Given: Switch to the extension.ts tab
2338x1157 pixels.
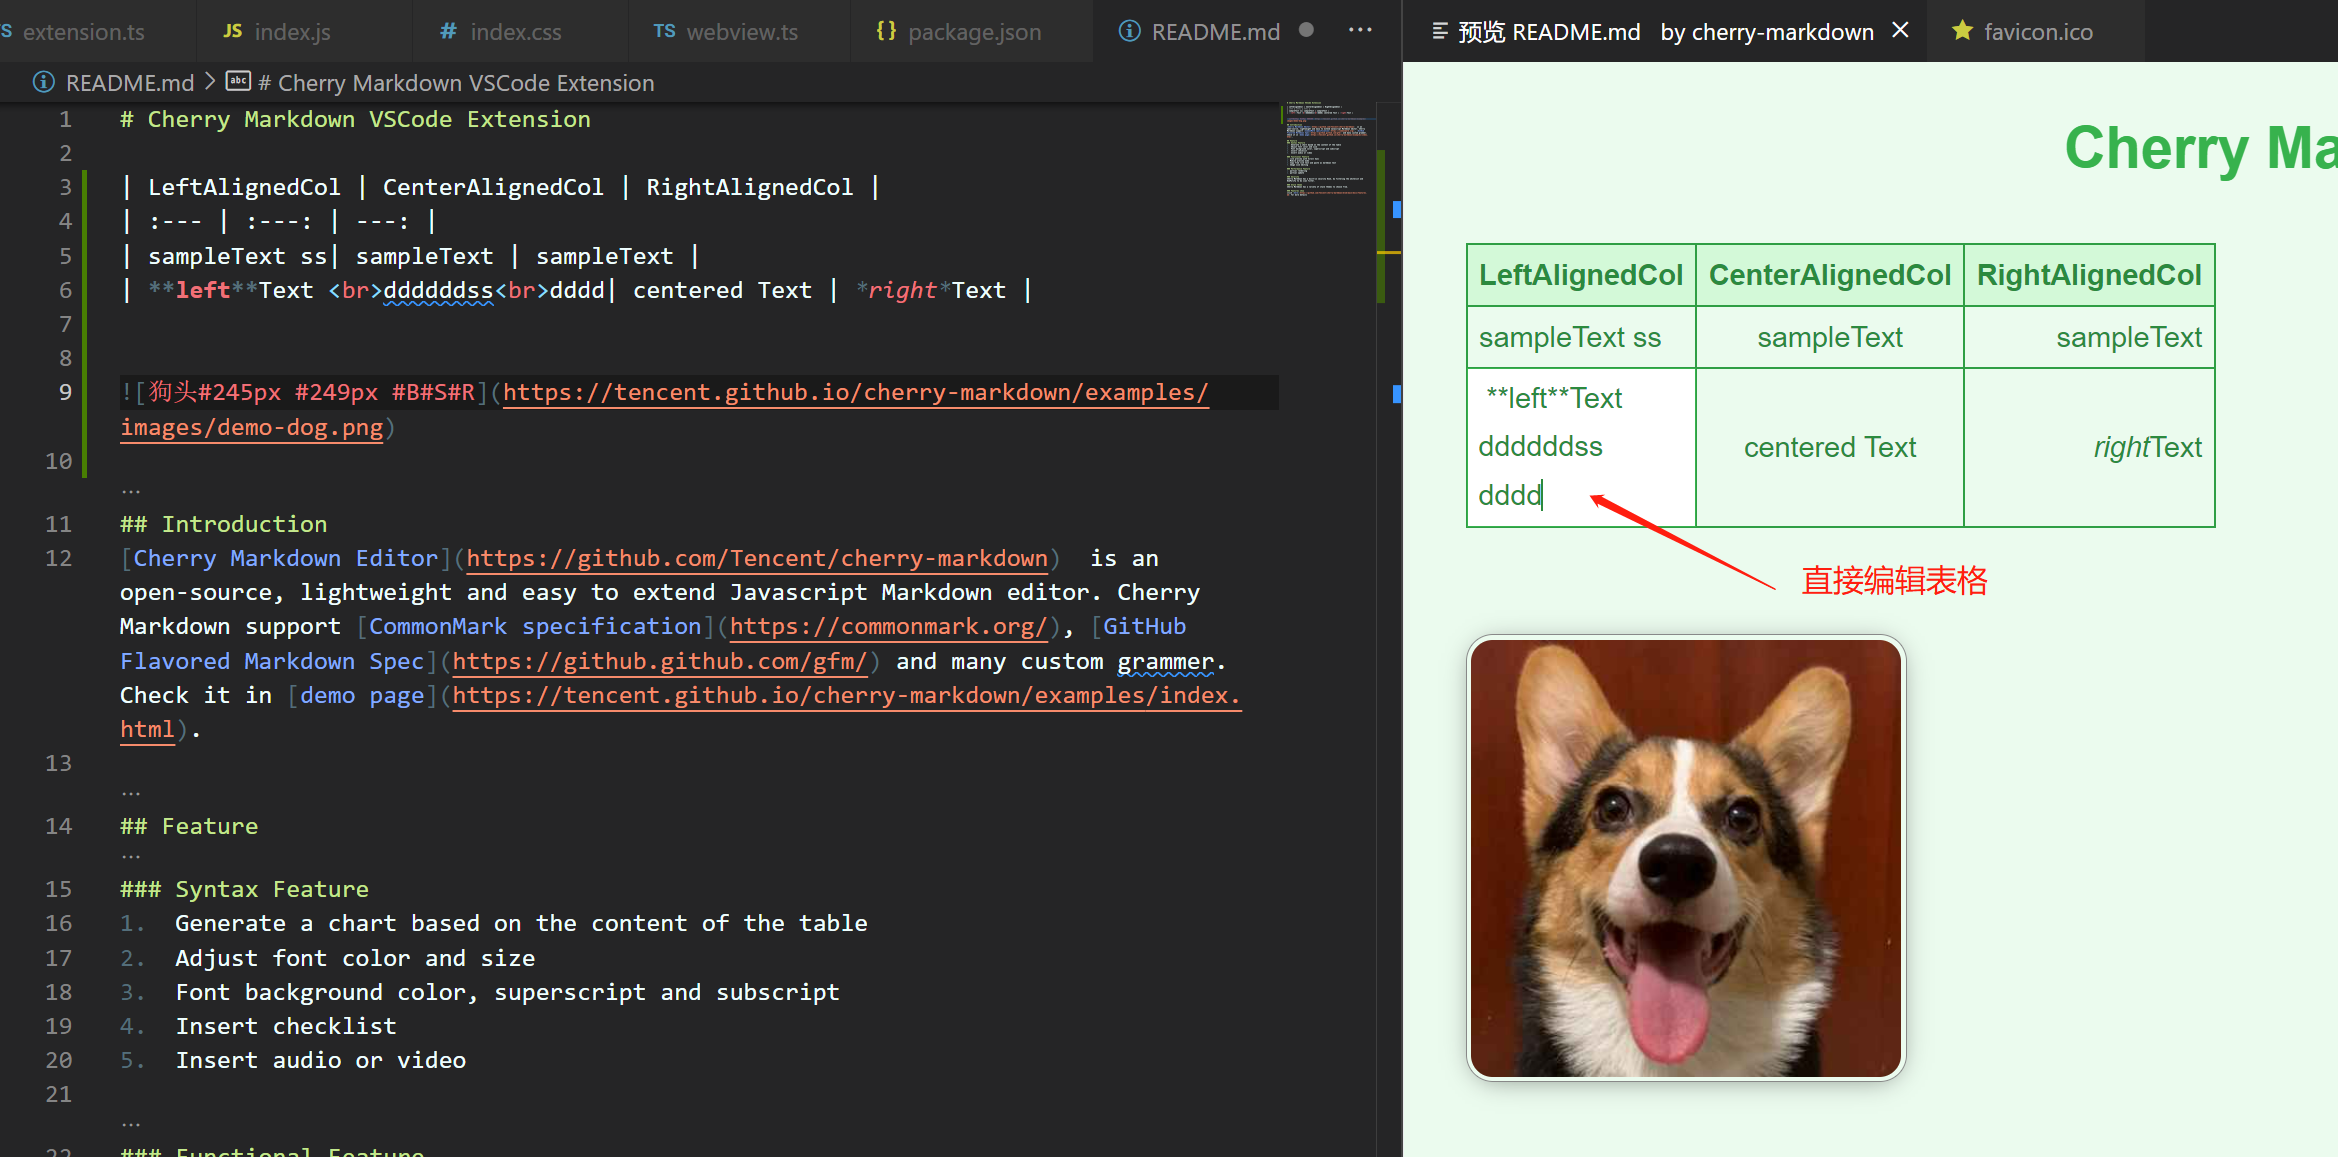Looking at the screenshot, I should 85,31.
